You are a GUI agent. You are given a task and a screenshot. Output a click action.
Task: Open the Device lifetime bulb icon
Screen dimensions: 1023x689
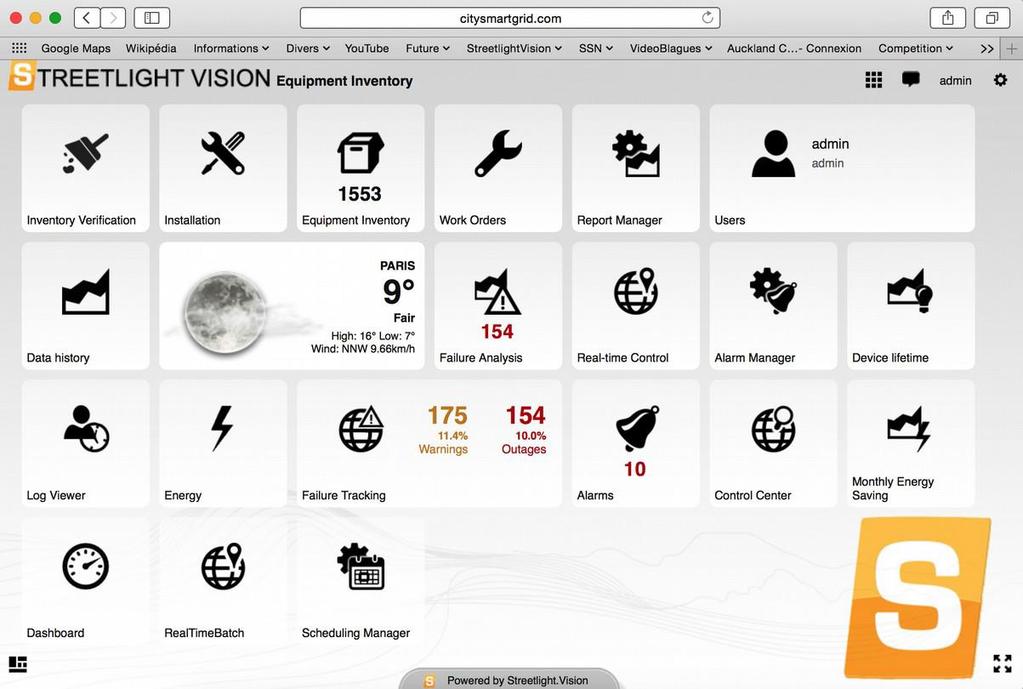(x=910, y=291)
